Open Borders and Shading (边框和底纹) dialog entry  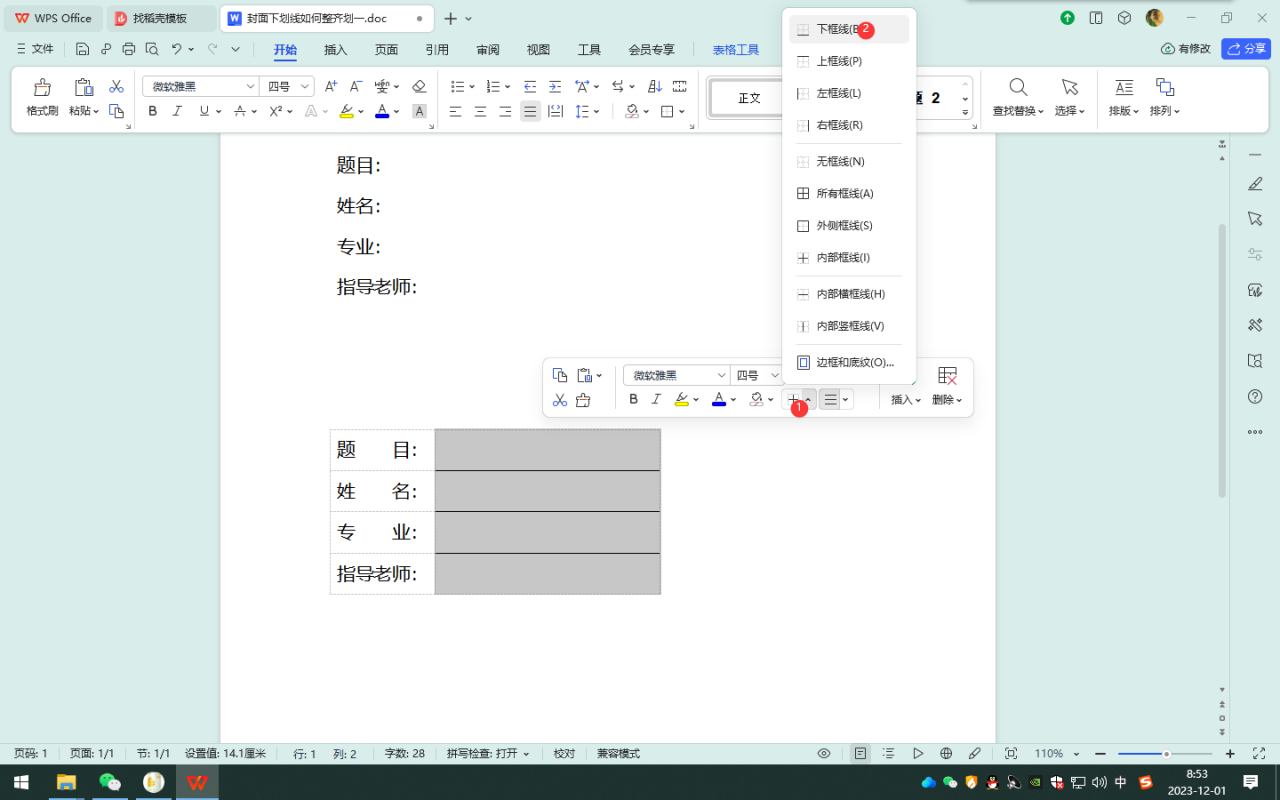[849, 362]
